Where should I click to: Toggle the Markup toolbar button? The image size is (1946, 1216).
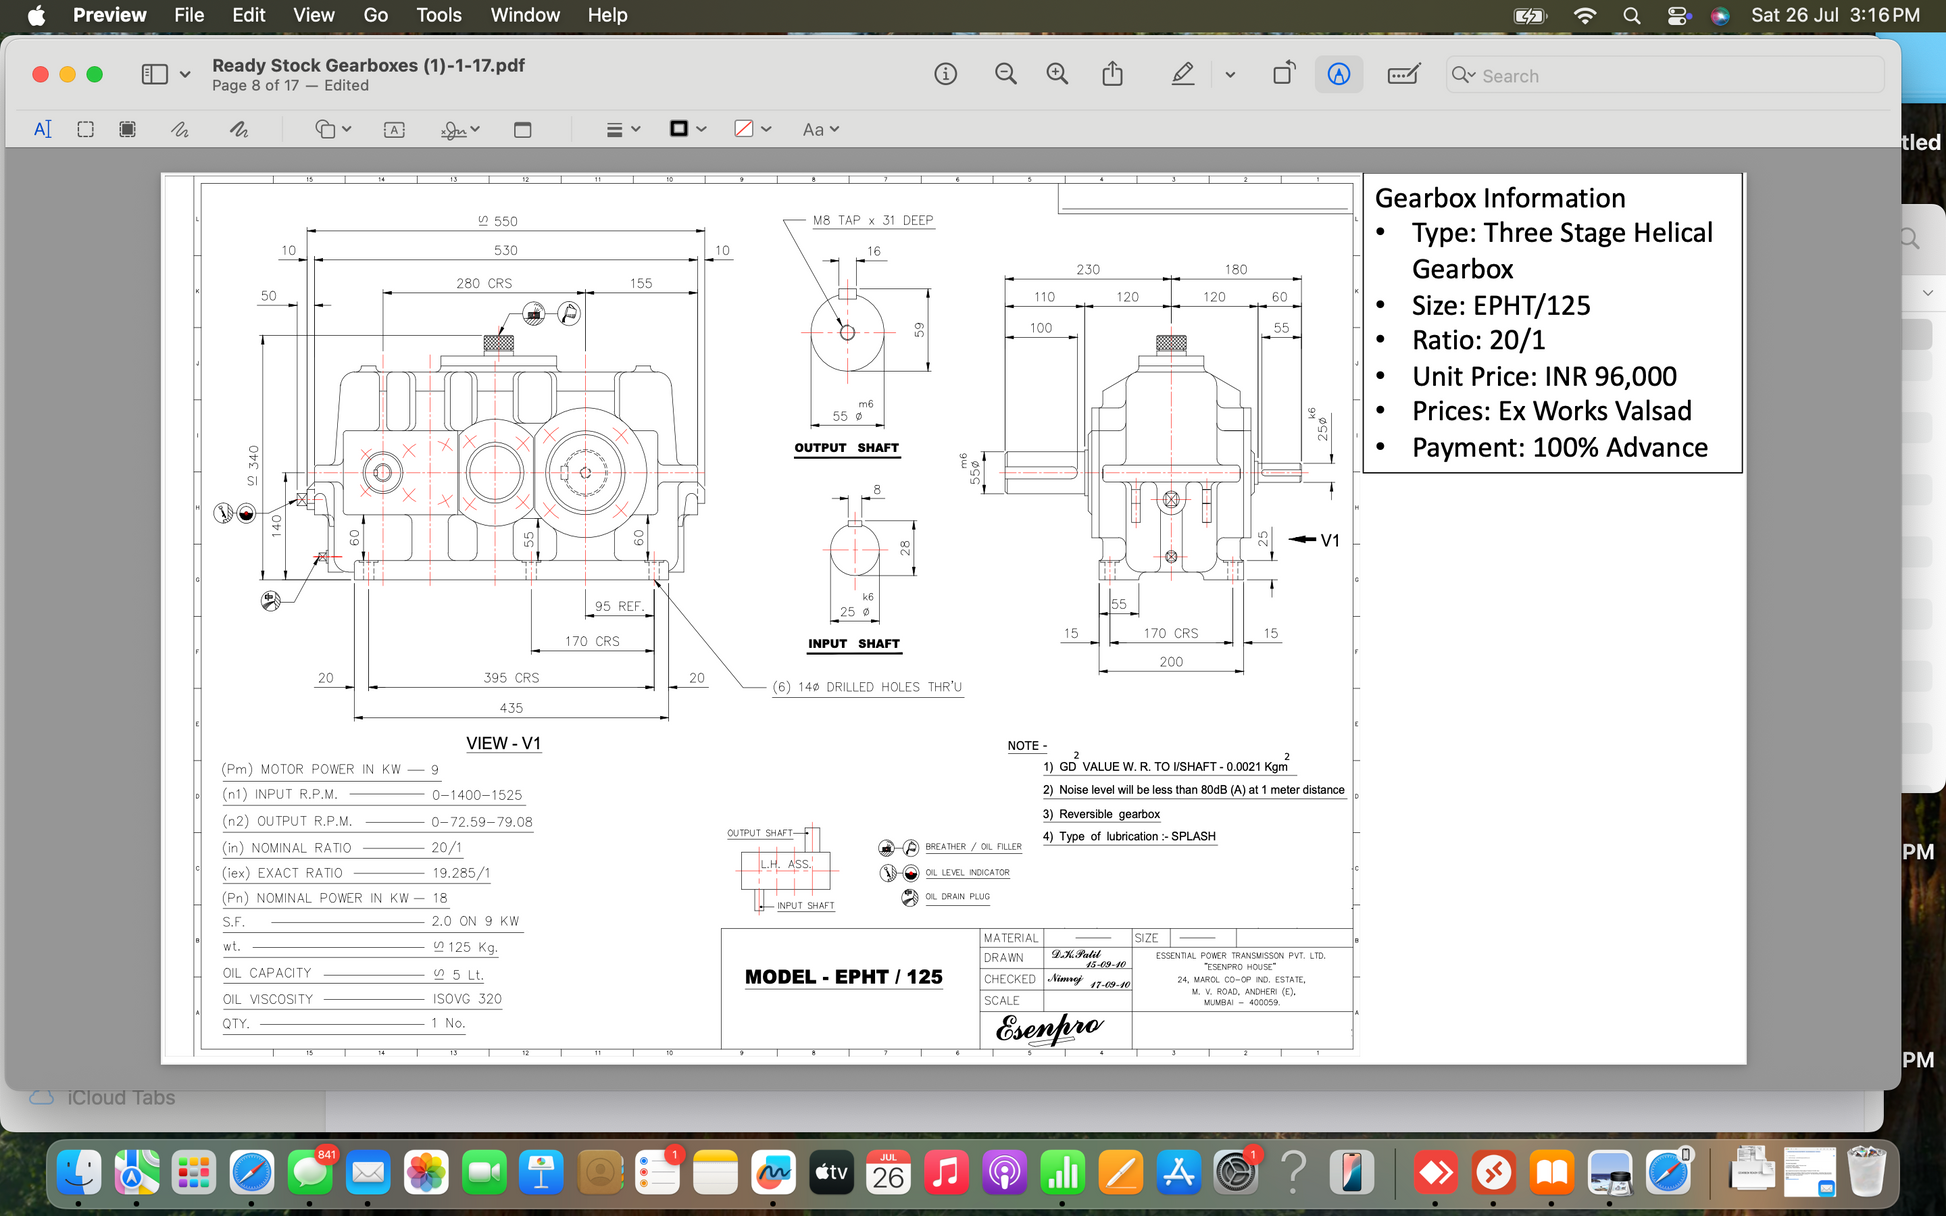click(x=1339, y=74)
